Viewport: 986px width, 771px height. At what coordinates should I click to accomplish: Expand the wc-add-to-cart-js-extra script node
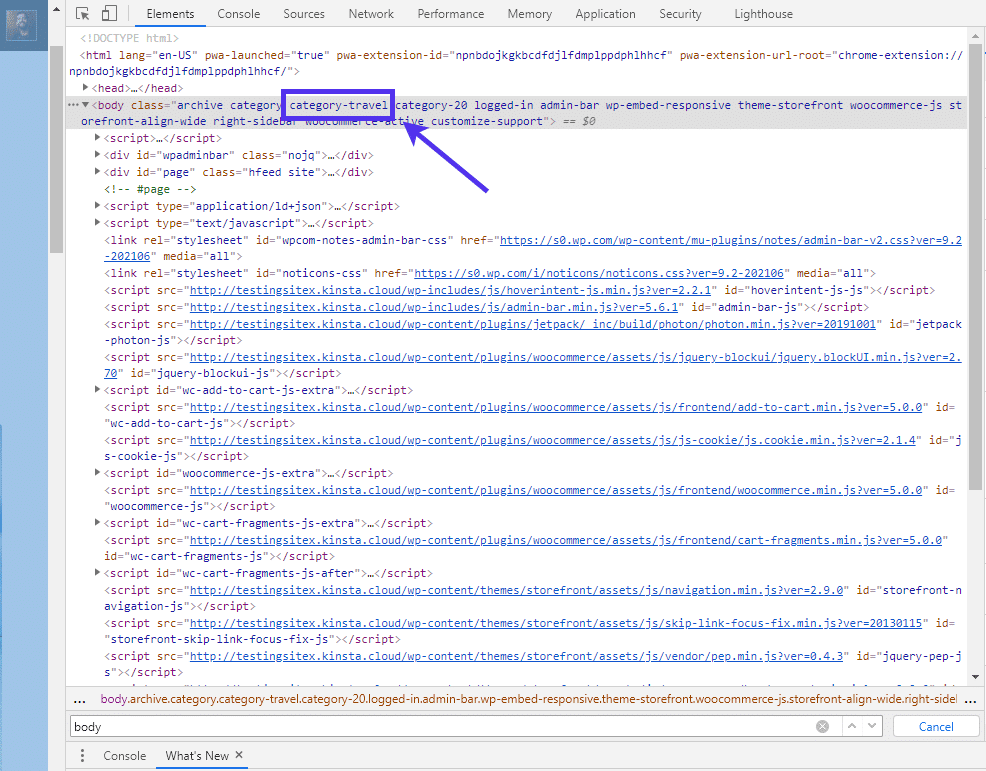click(98, 390)
